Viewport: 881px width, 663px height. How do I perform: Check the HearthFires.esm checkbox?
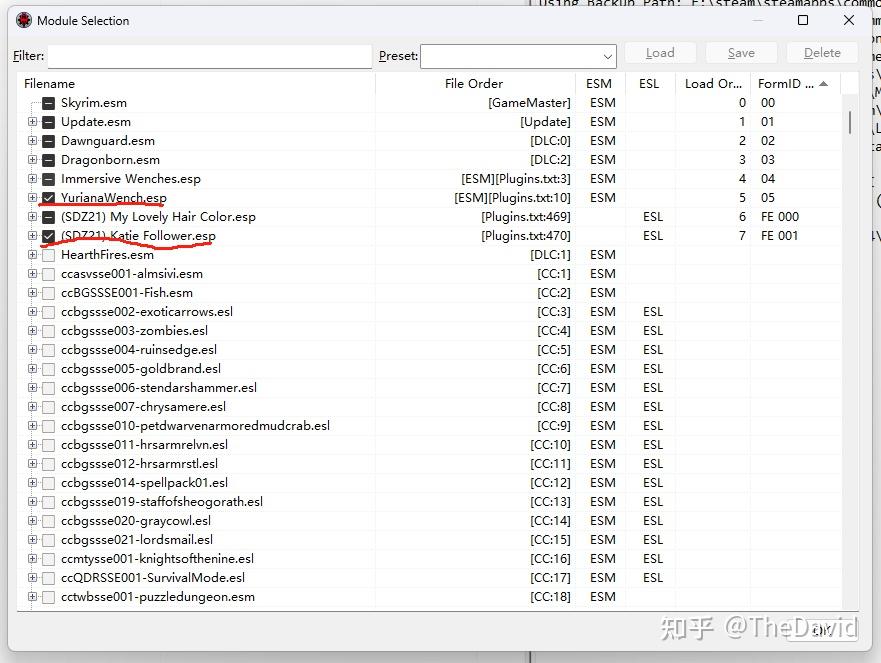click(49, 255)
